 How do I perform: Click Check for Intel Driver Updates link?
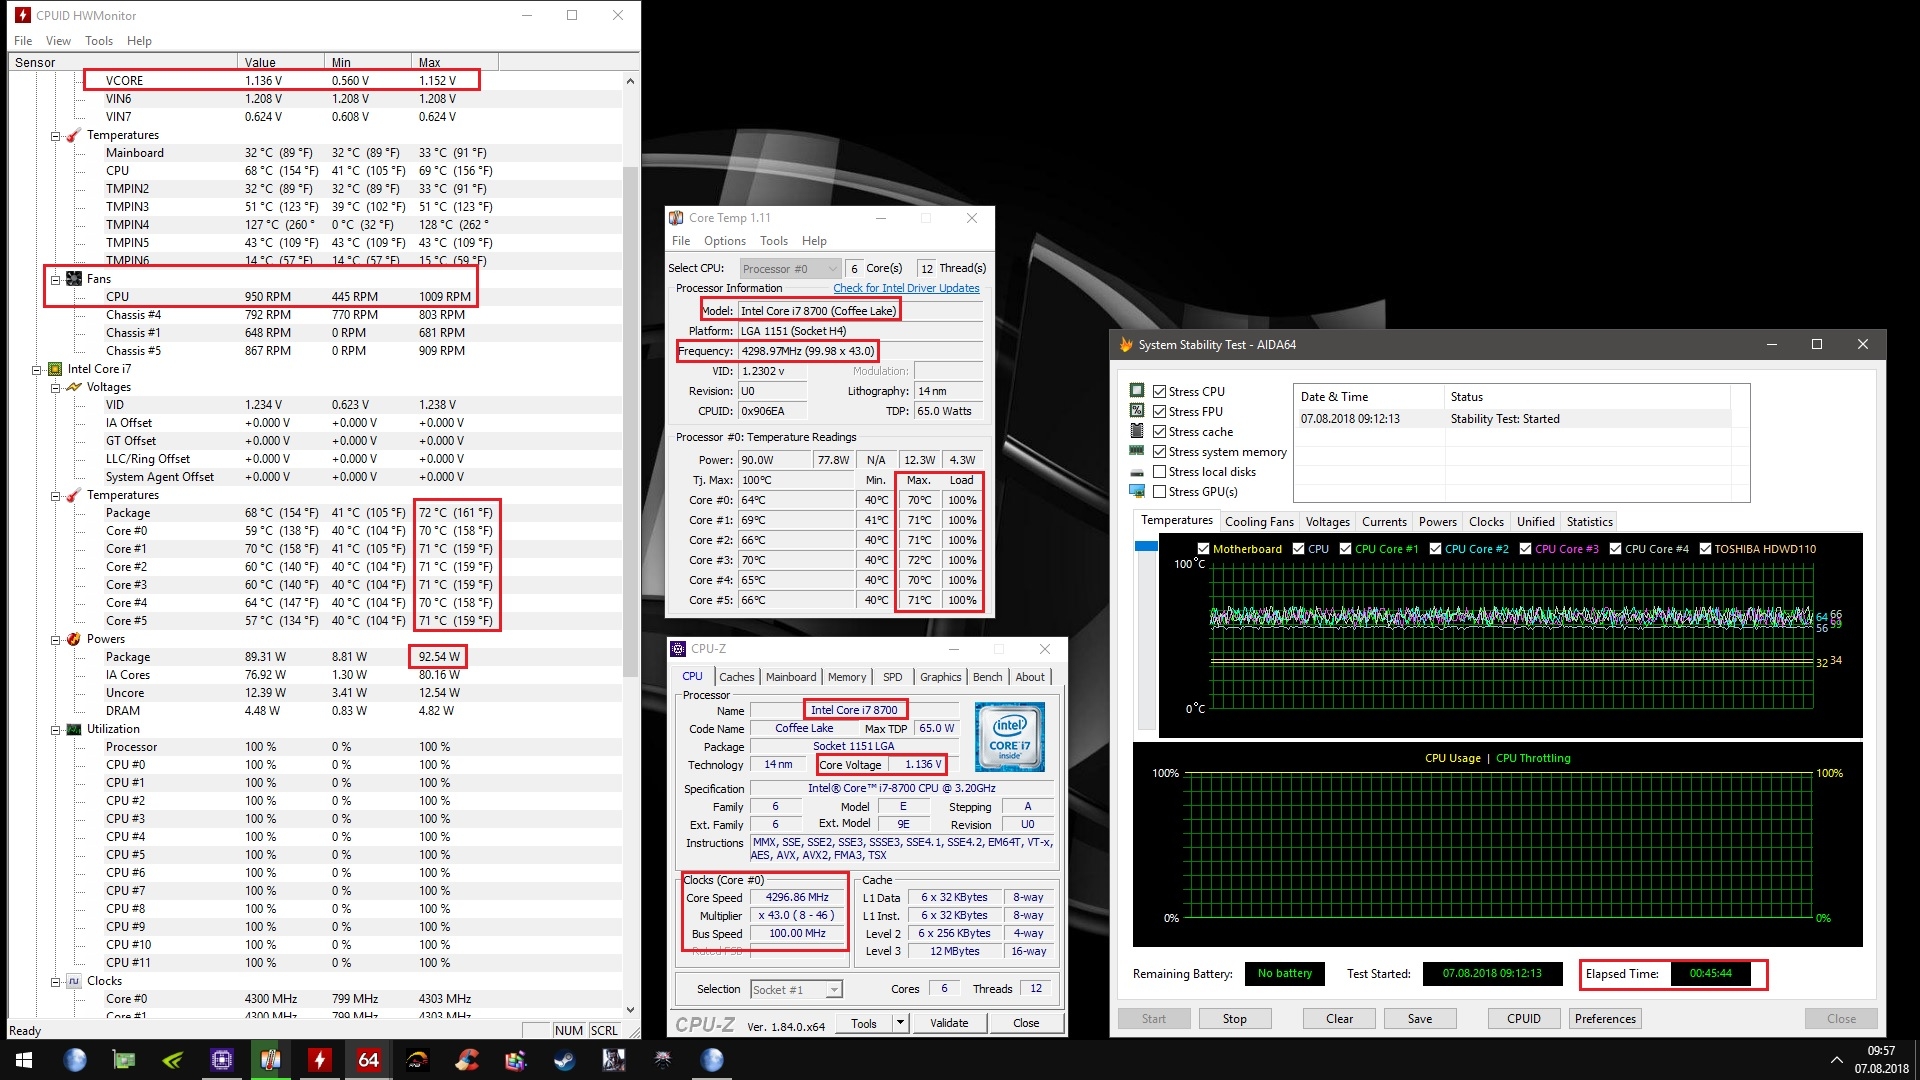tap(906, 288)
